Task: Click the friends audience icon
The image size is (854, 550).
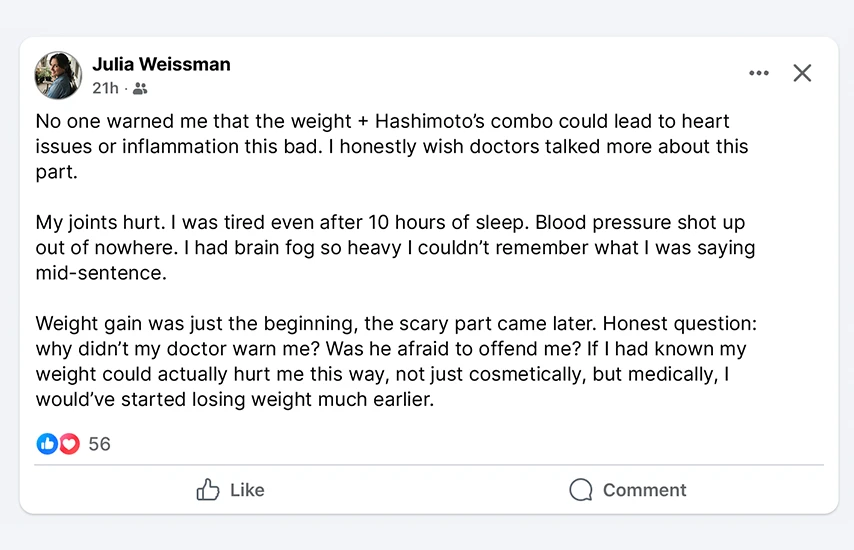Action: [140, 89]
